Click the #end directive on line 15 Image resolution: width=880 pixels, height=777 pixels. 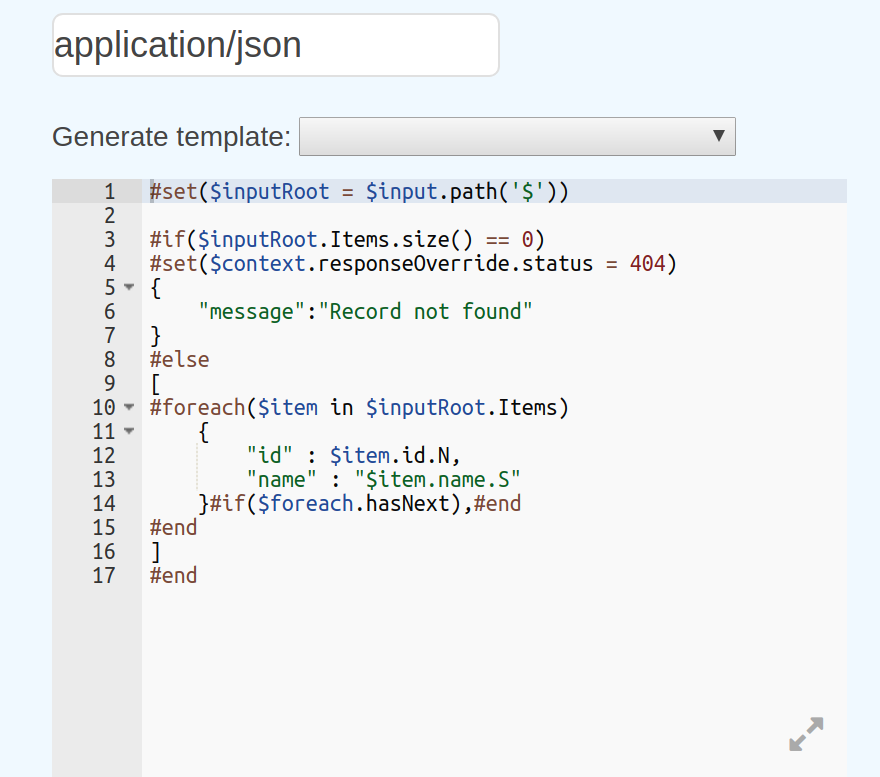[x=173, y=528]
